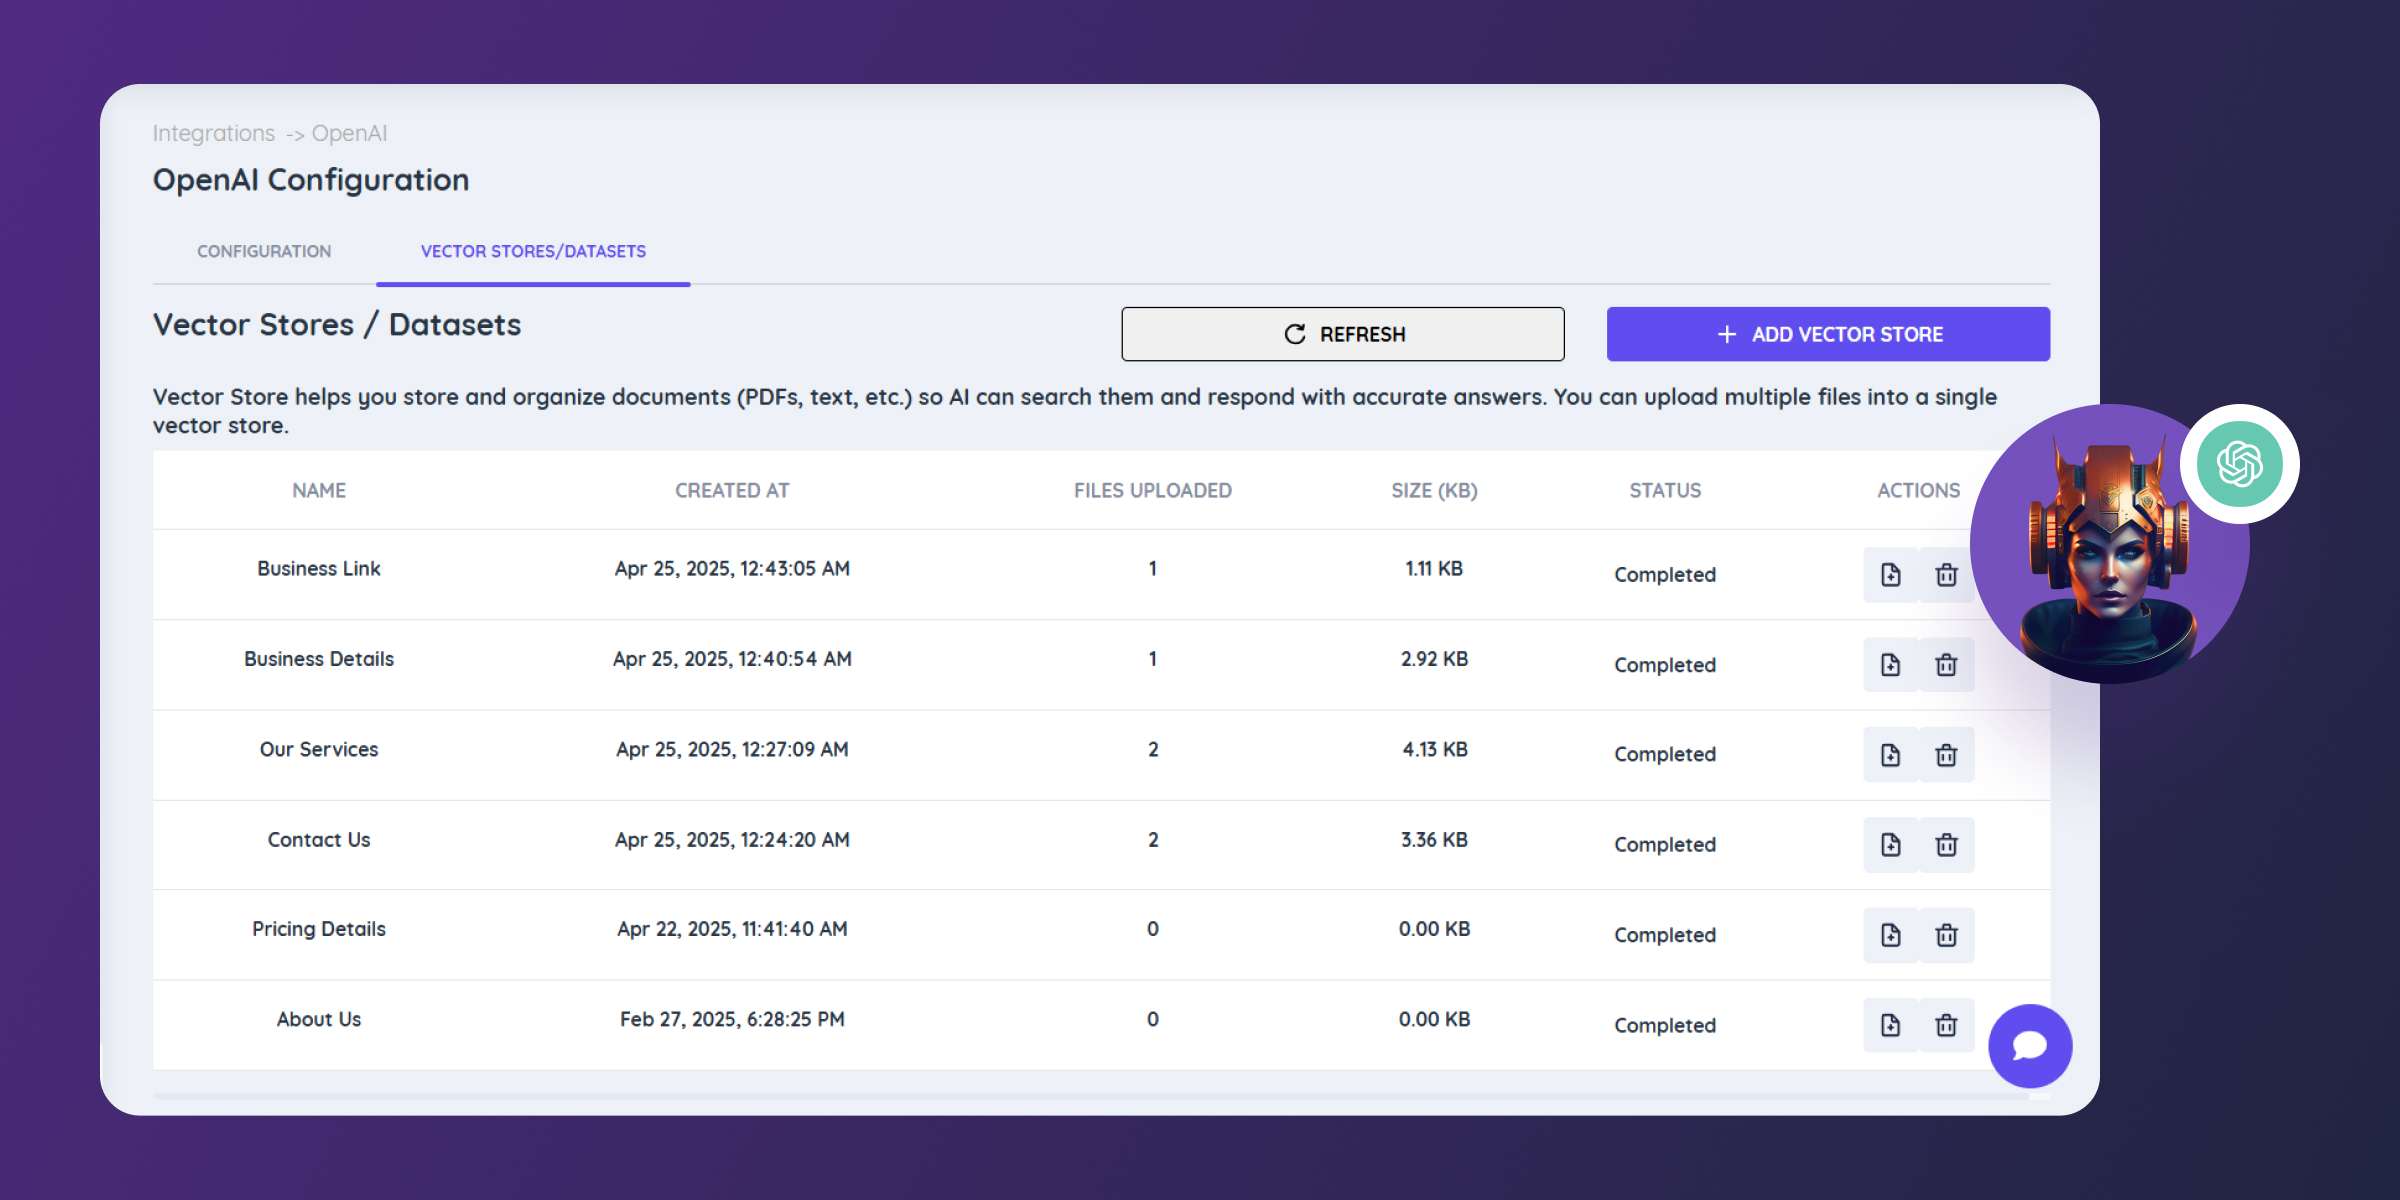Click the 1.11 KB size value
This screenshot has height=1200, width=2400.
(x=1434, y=568)
